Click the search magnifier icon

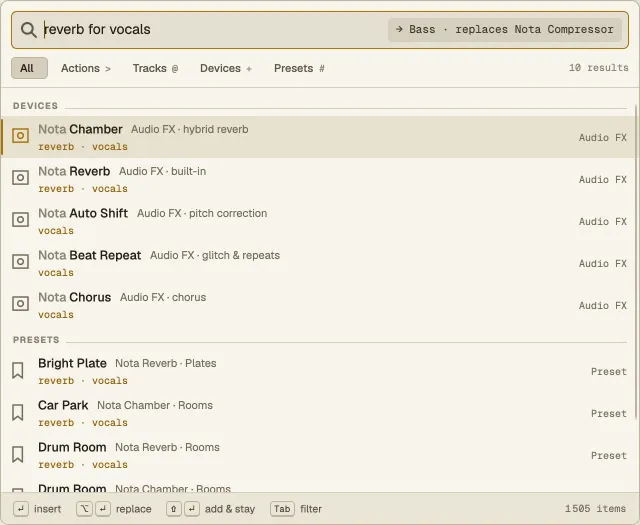[x=29, y=30]
